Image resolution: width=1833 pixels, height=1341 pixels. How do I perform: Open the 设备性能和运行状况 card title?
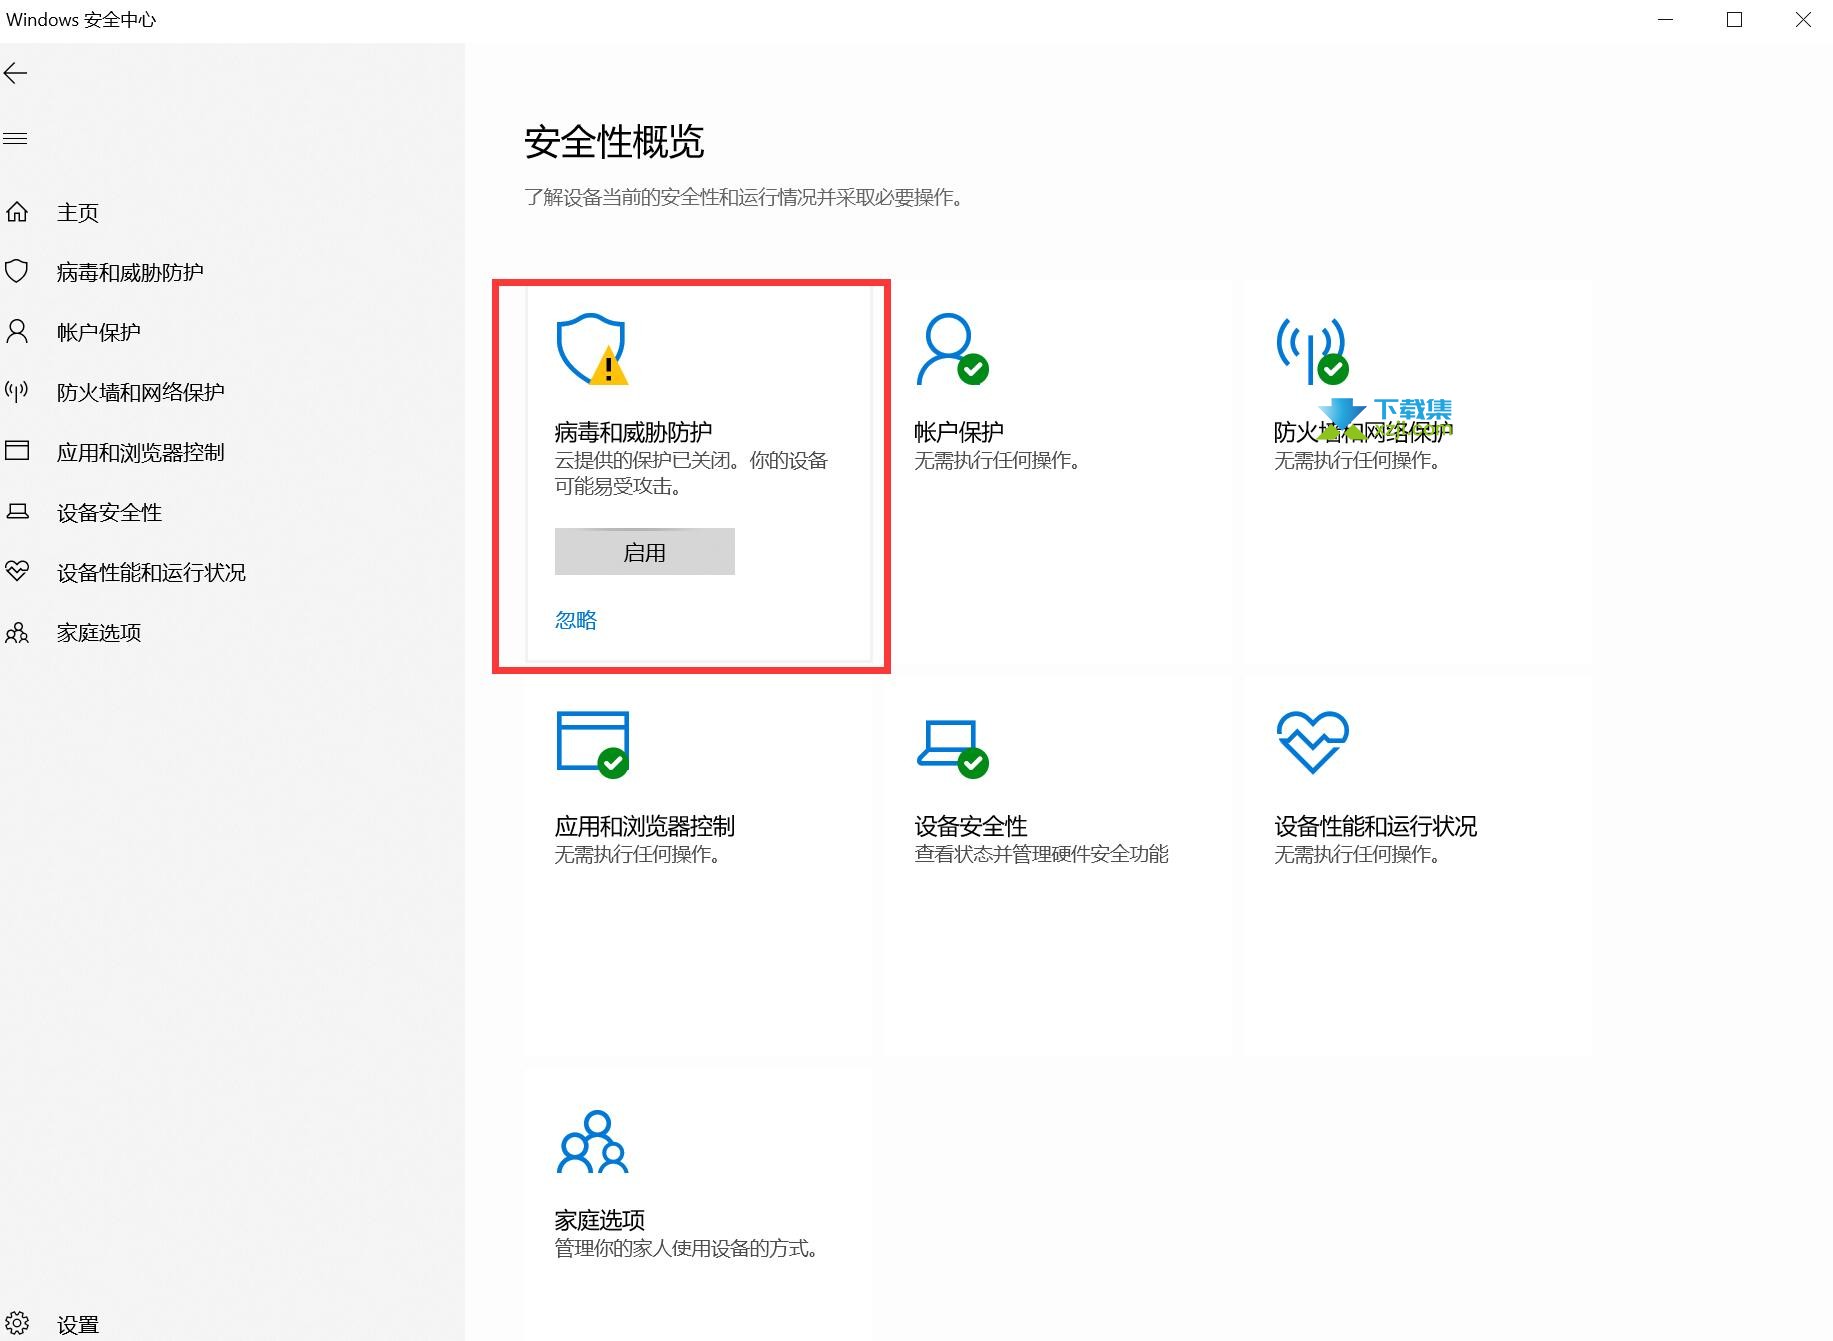[1375, 826]
